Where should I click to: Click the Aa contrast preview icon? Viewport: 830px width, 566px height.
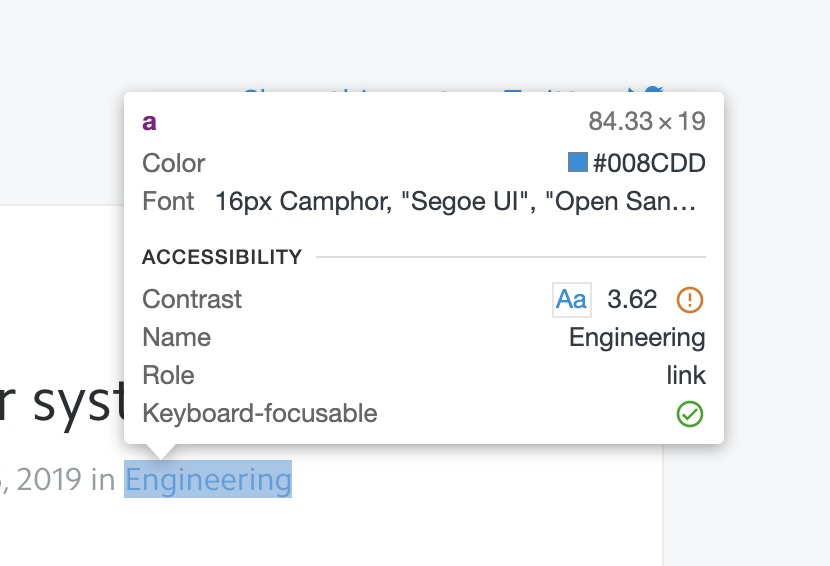(x=571, y=299)
